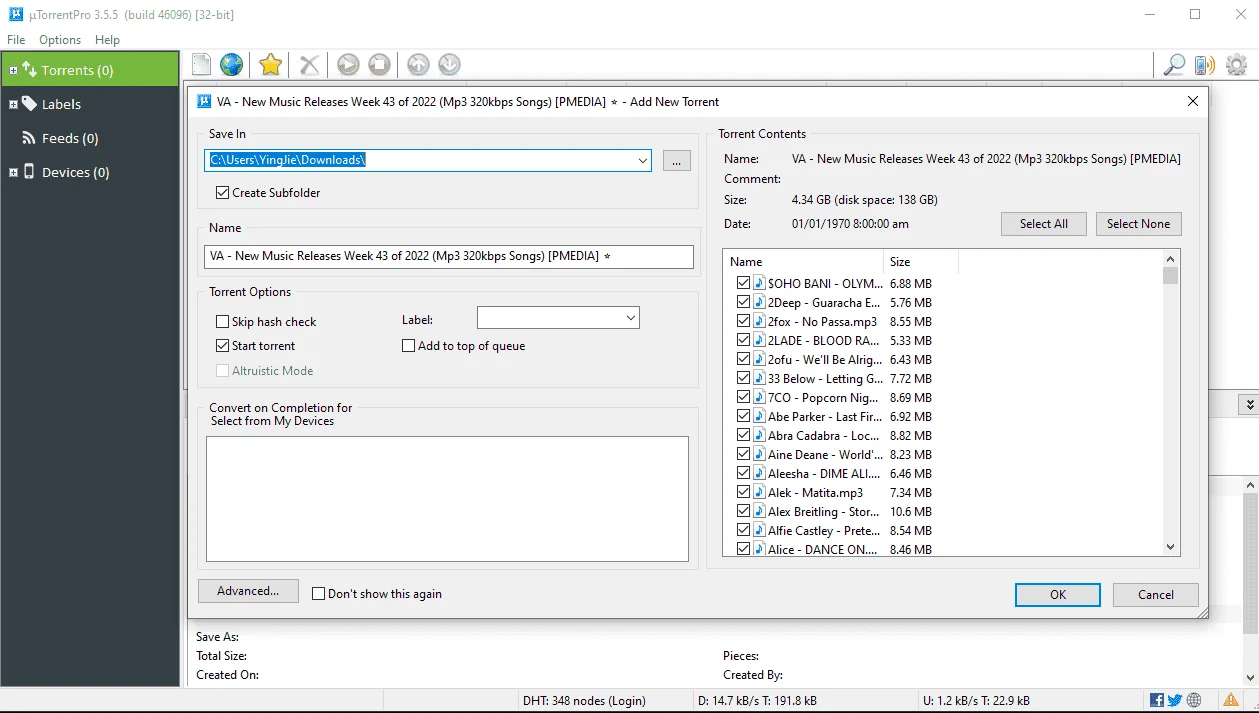1259x713 pixels.
Task: Click the Move Down Queue arrow icon
Action: pos(449,65)
